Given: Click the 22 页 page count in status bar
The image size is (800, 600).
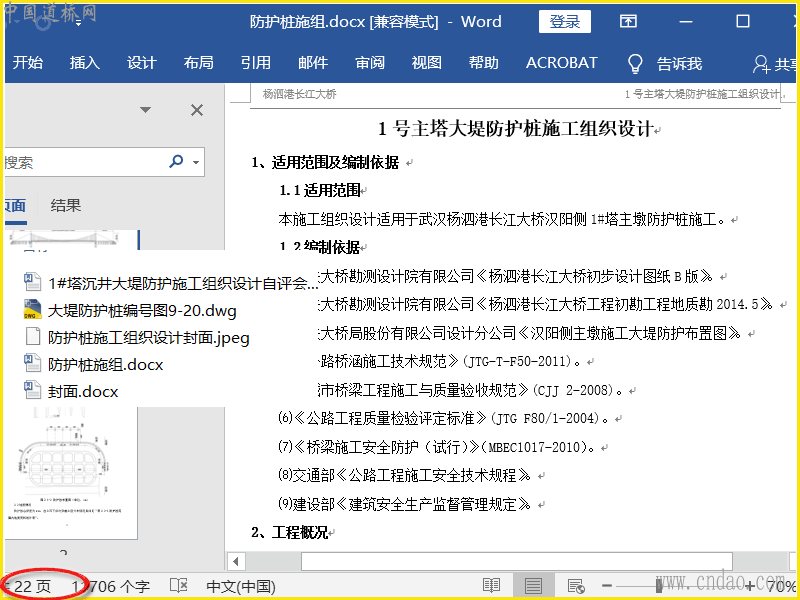Looking at the screenshot, I should [x=31, y=586].
